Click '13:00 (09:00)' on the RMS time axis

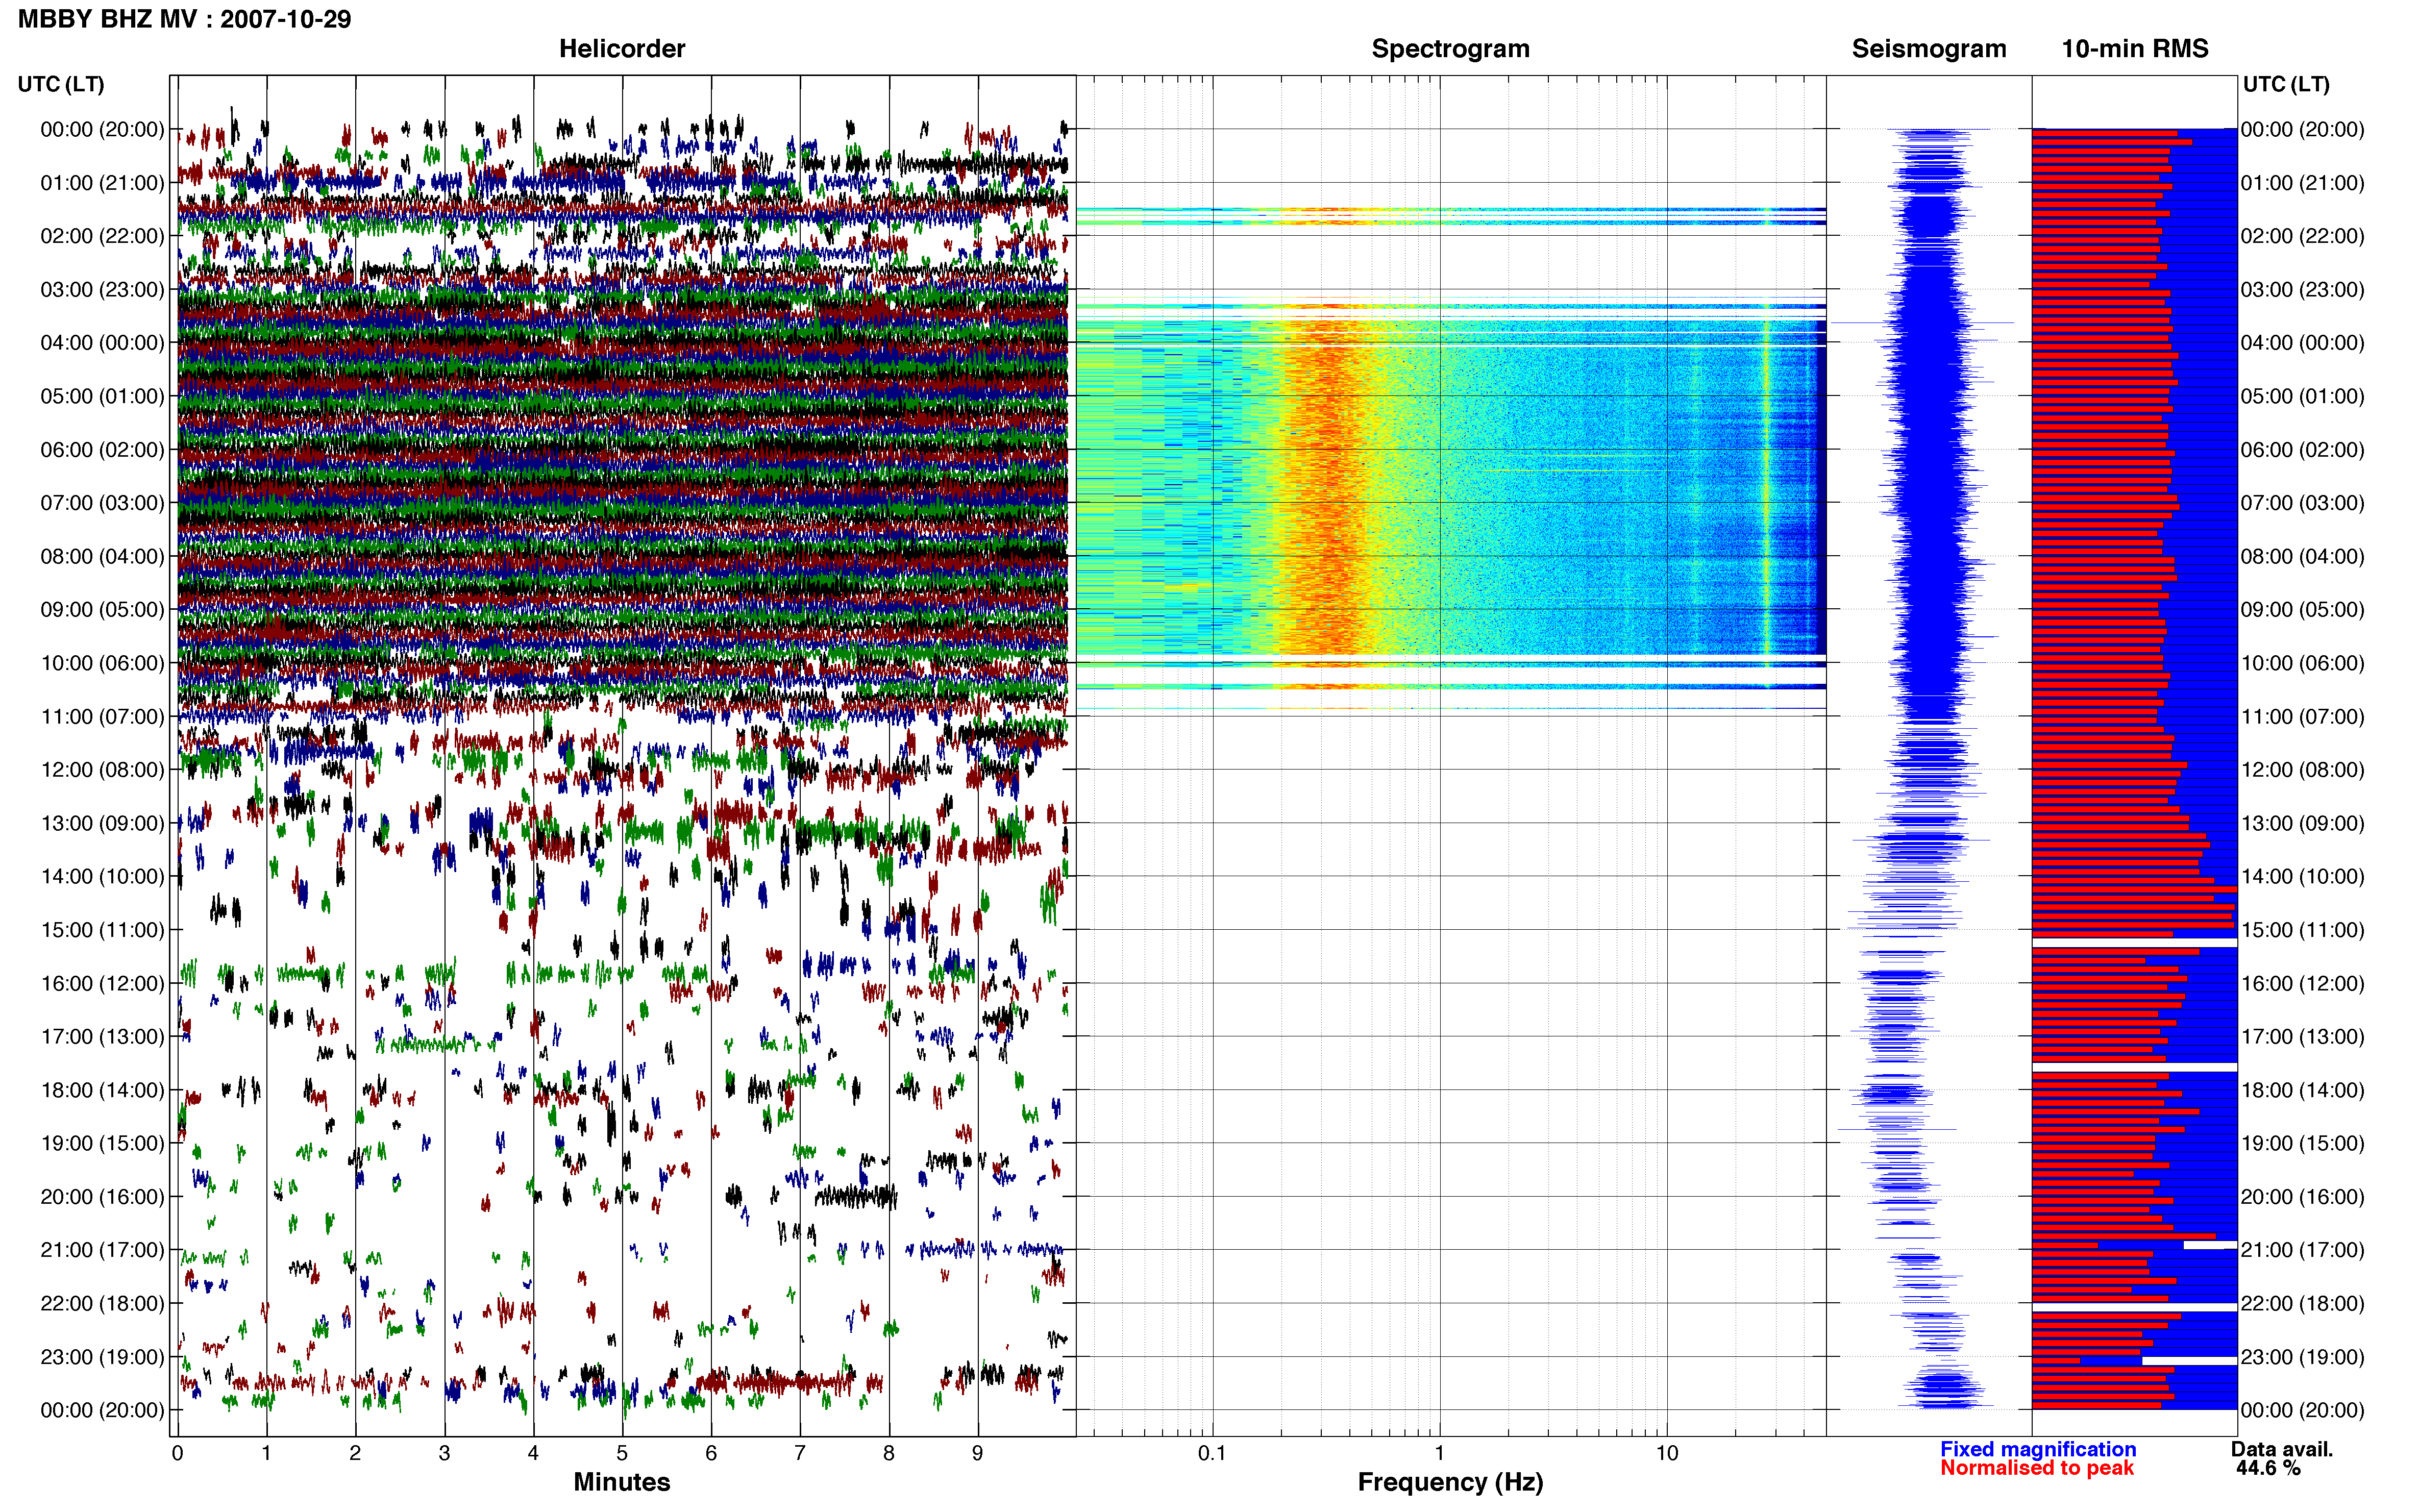tap(2302, 824)
